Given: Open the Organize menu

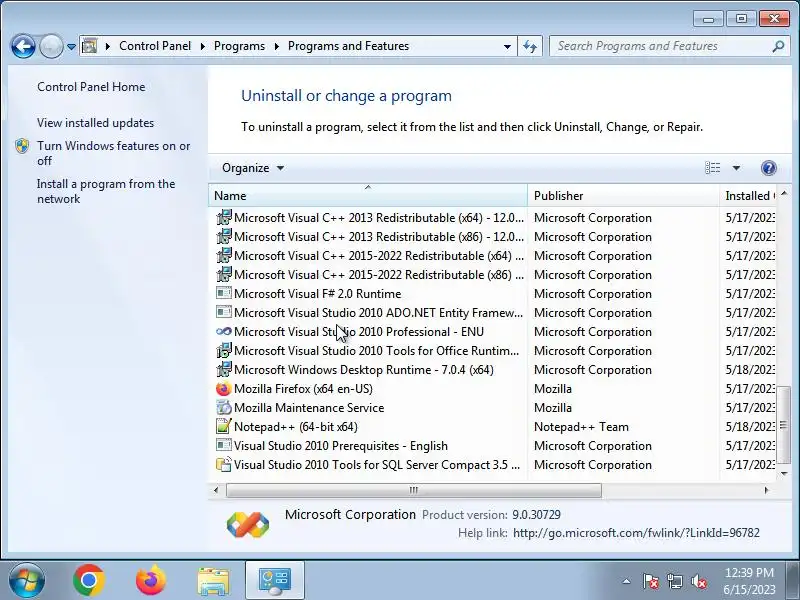Looking at the screenshot, I should [253, 168].
